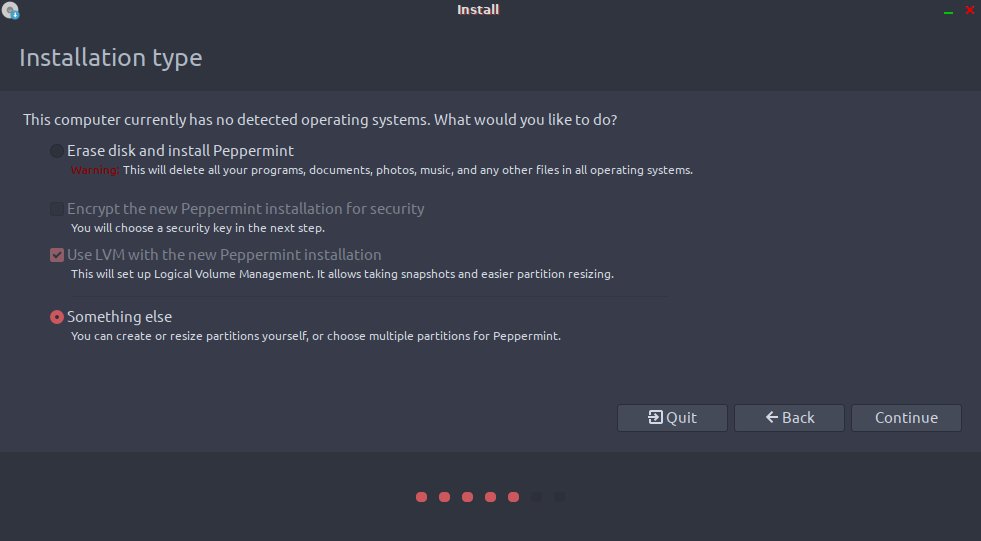
Task: Close the Install window with red X
Action: tap(969, 11)
